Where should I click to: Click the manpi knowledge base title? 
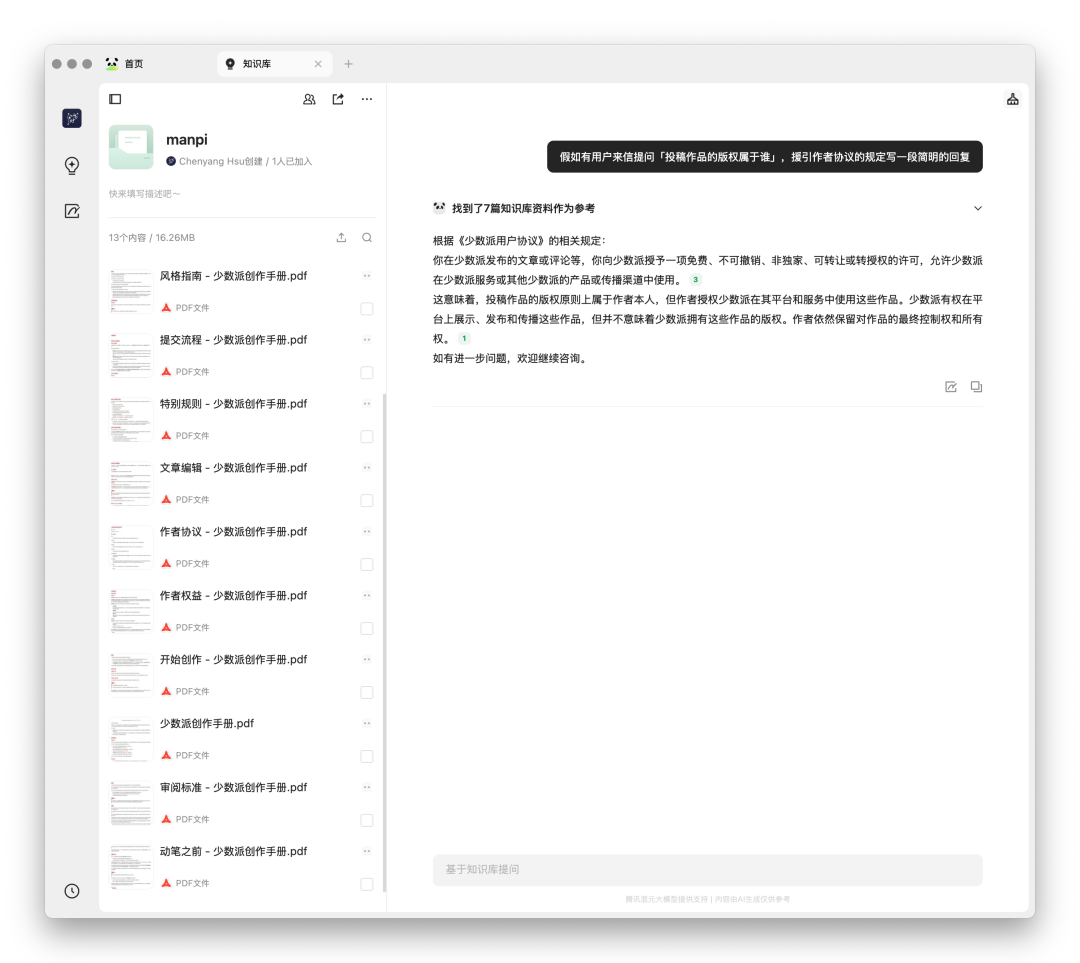point(187,140)
